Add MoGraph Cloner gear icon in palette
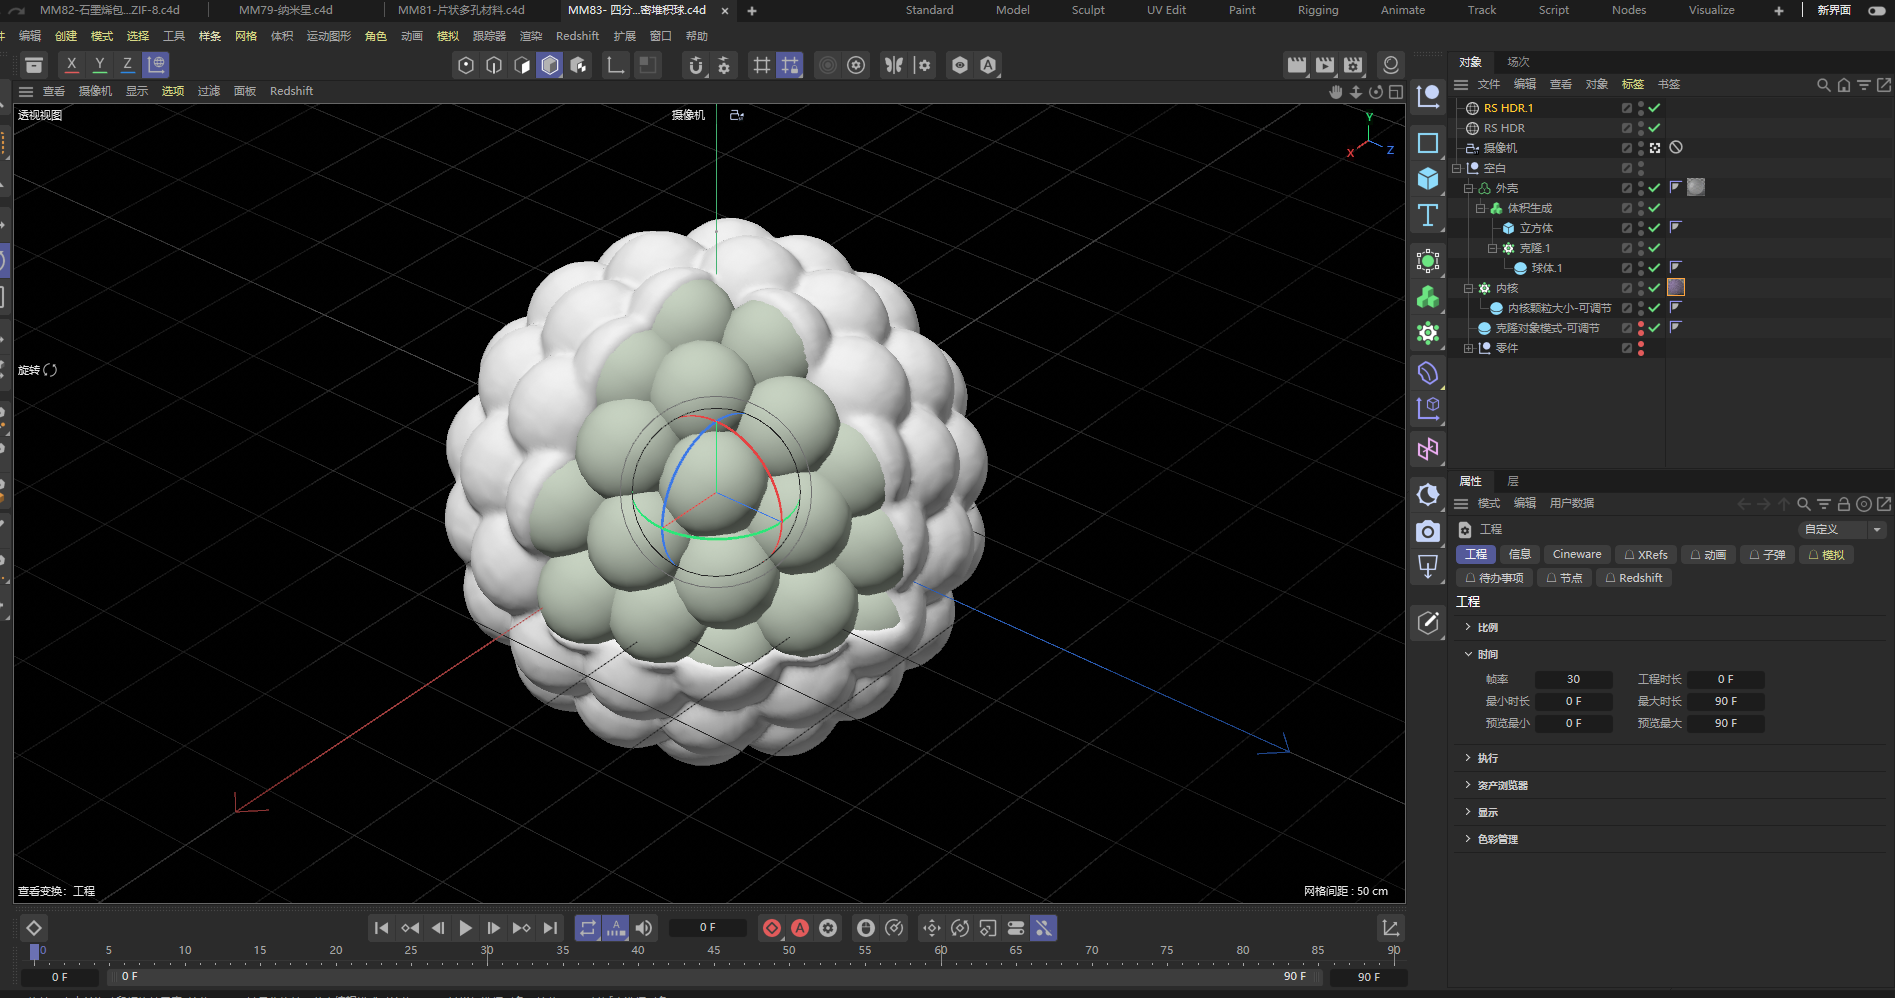1895x998 pixels. [1428, 333]
